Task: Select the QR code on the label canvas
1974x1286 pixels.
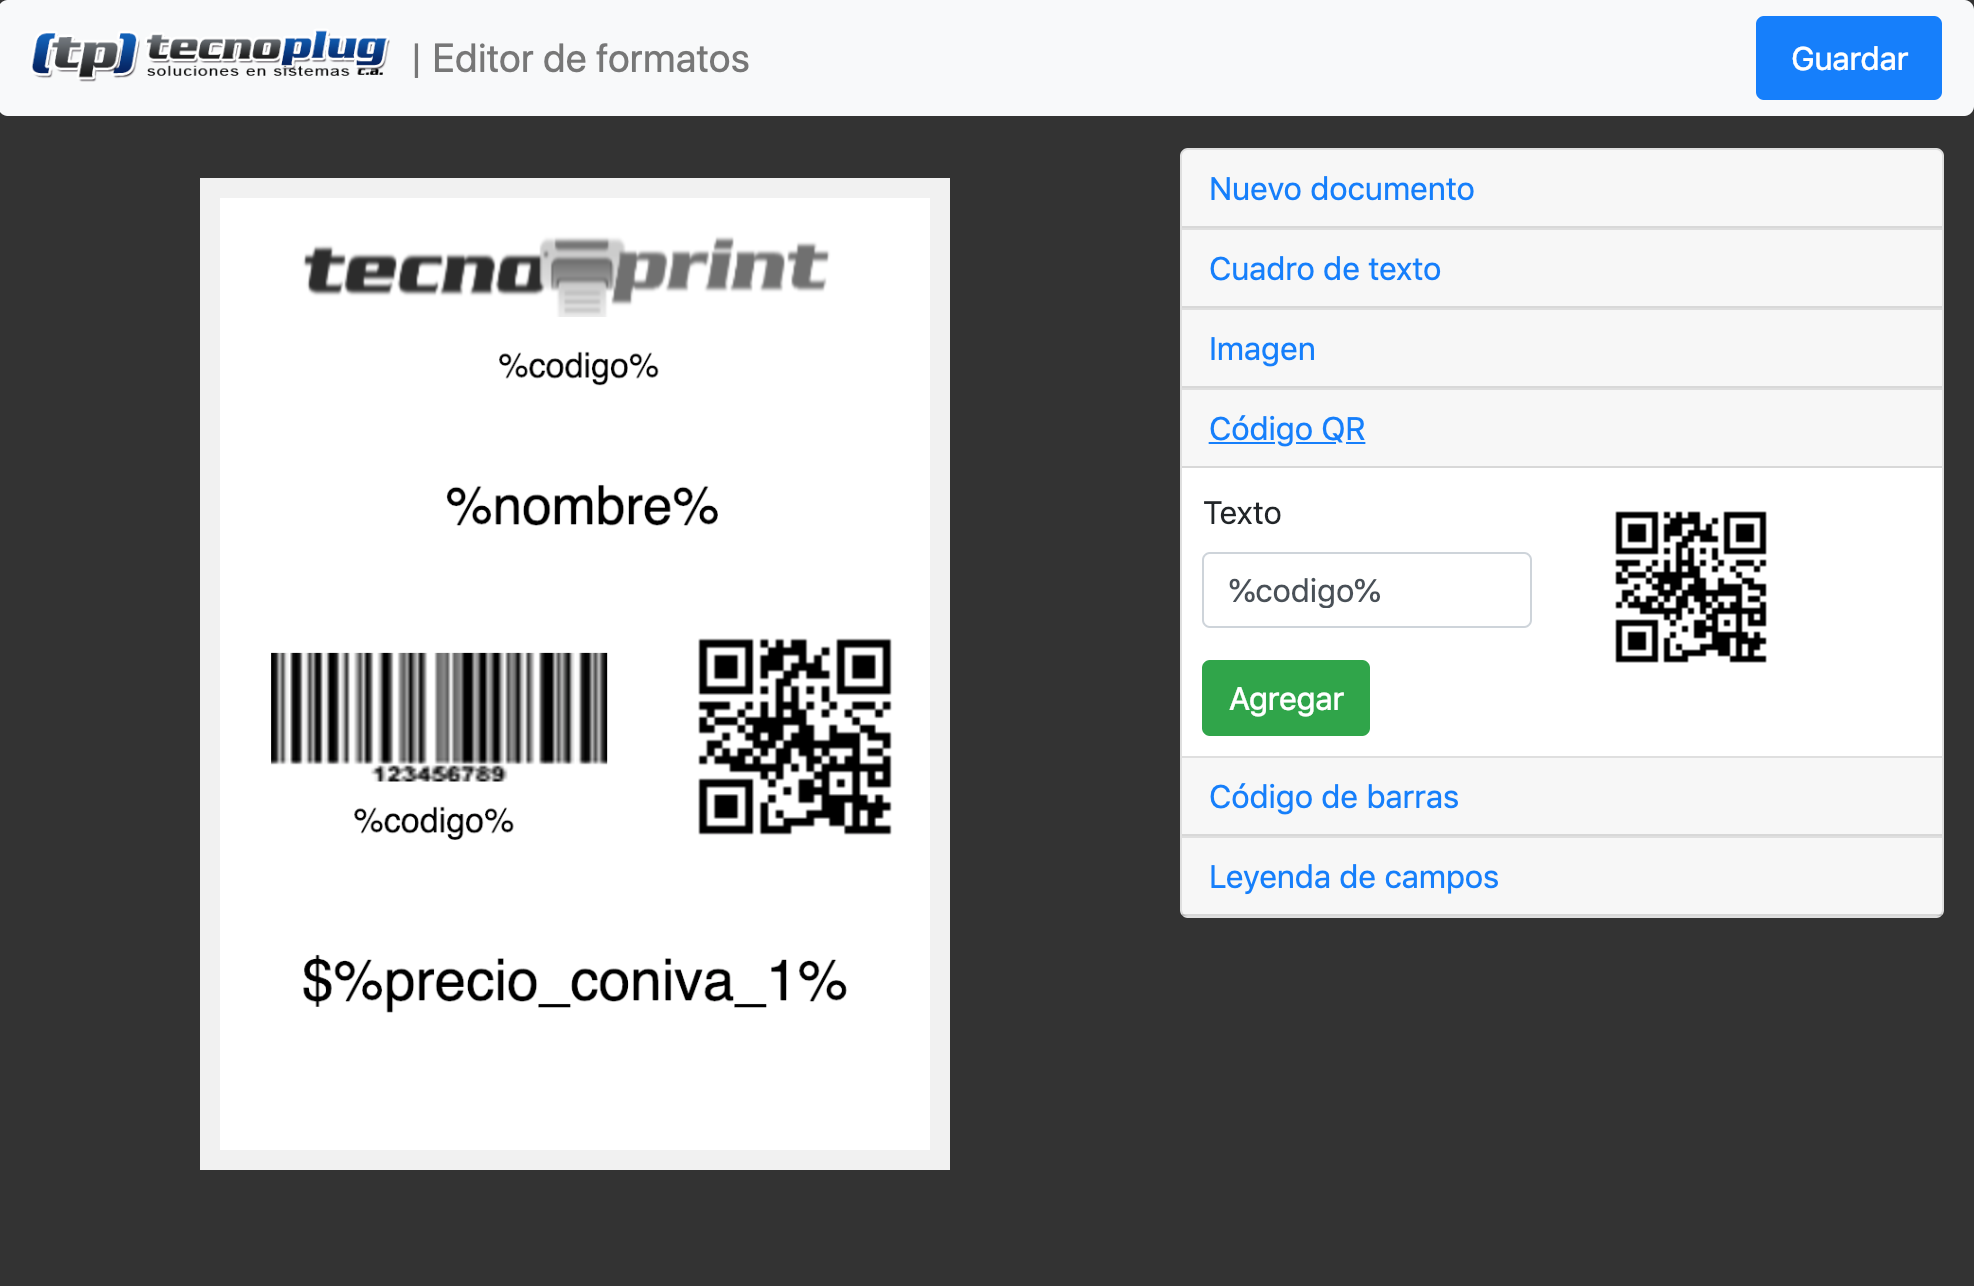Action: click(794, 737)
